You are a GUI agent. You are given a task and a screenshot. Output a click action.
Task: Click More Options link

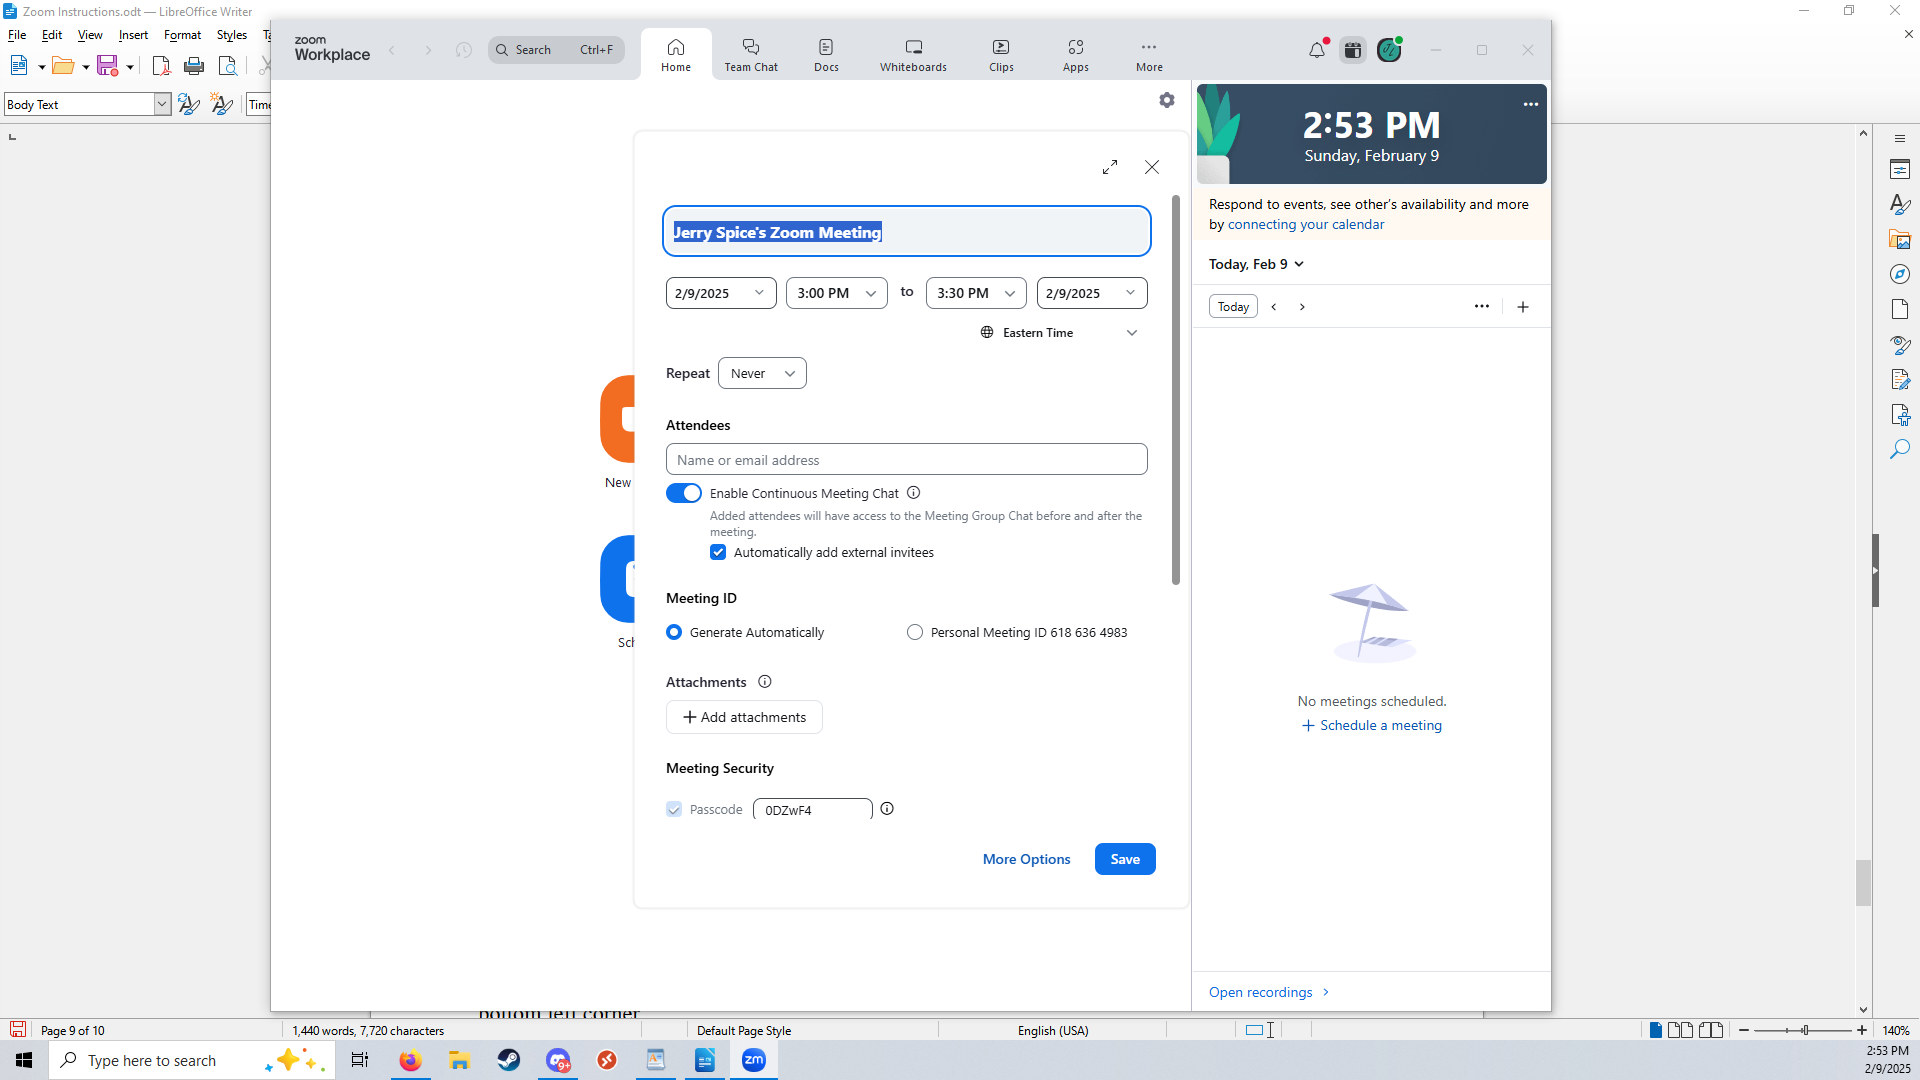click(1026, 859)
